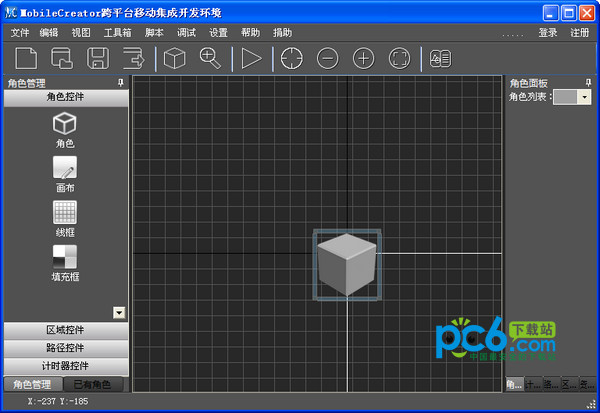Open the 设置 menu
This screenshot has height=413, width=600.
pos(218,33)
